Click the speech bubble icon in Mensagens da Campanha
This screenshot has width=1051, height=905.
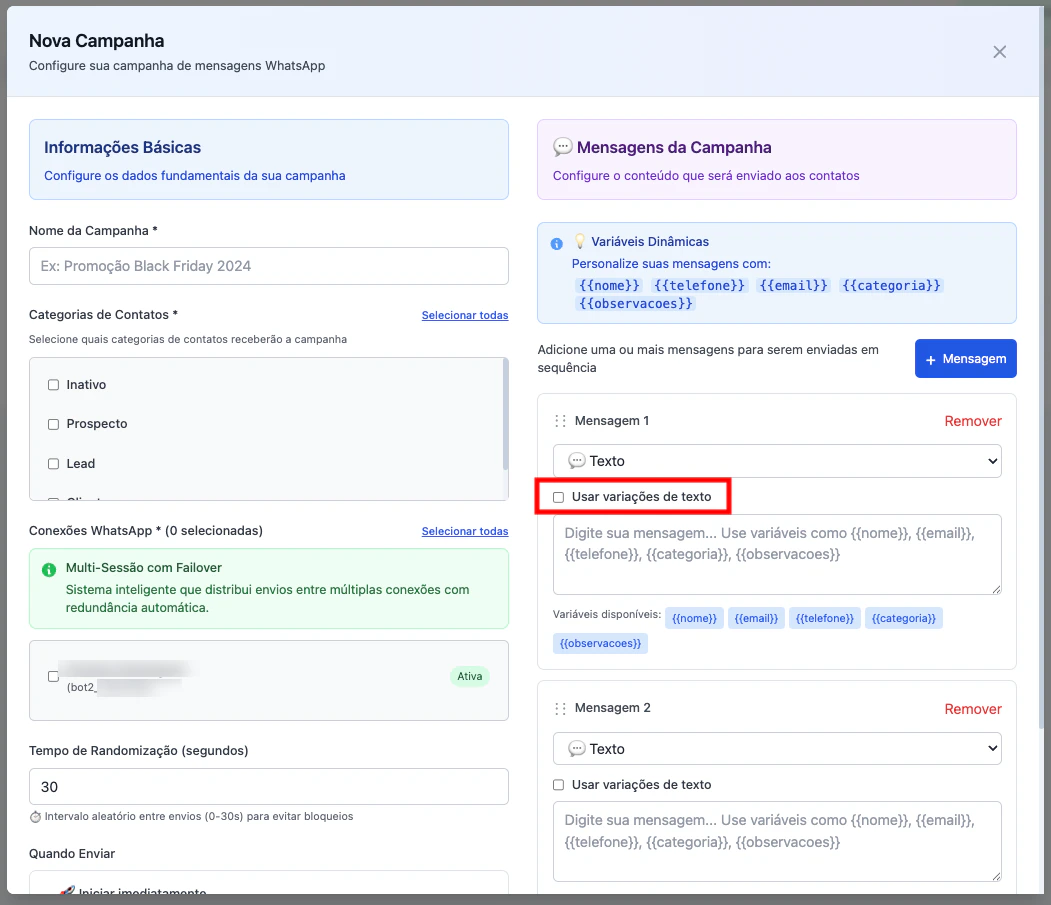pyautogui.click(x=562, y=147)
